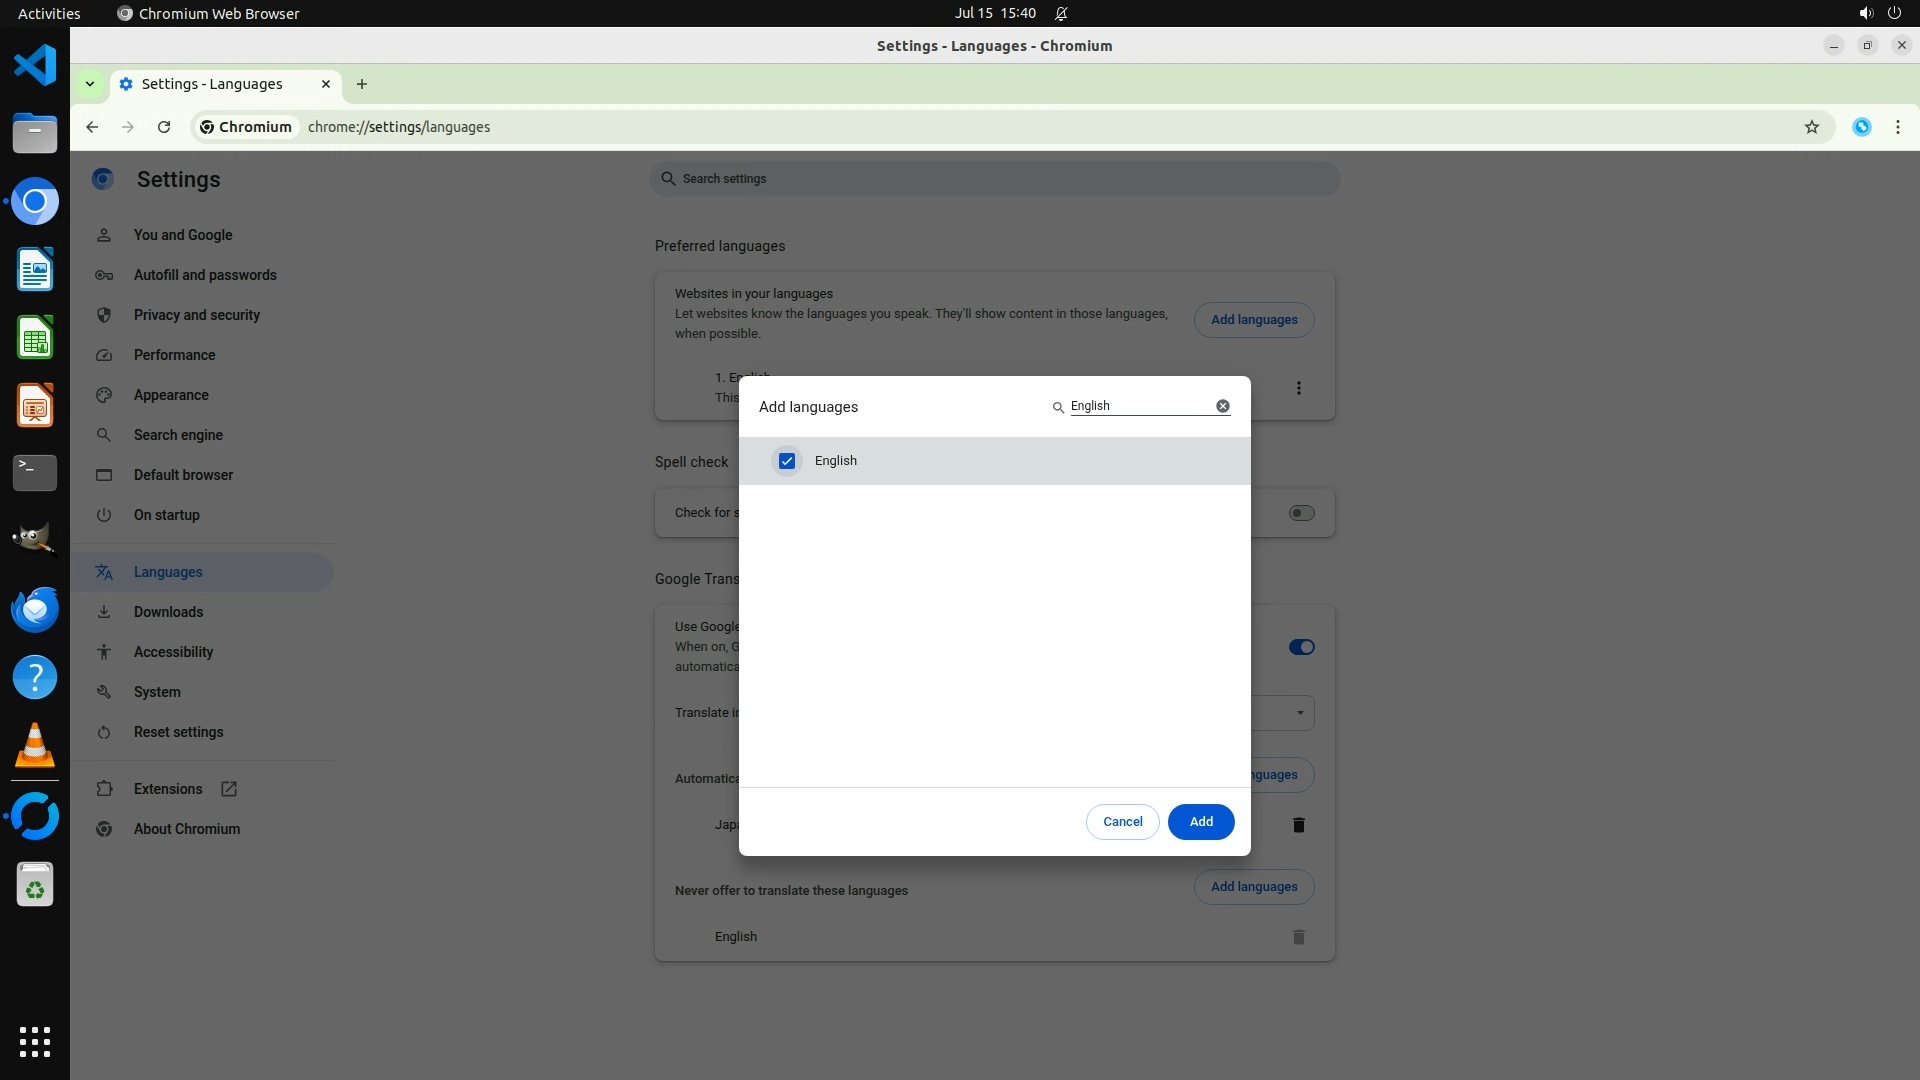Viewport: 1920px width, 1080px height.
Task: Uncheck the English language checkbox
Action: 787,461
